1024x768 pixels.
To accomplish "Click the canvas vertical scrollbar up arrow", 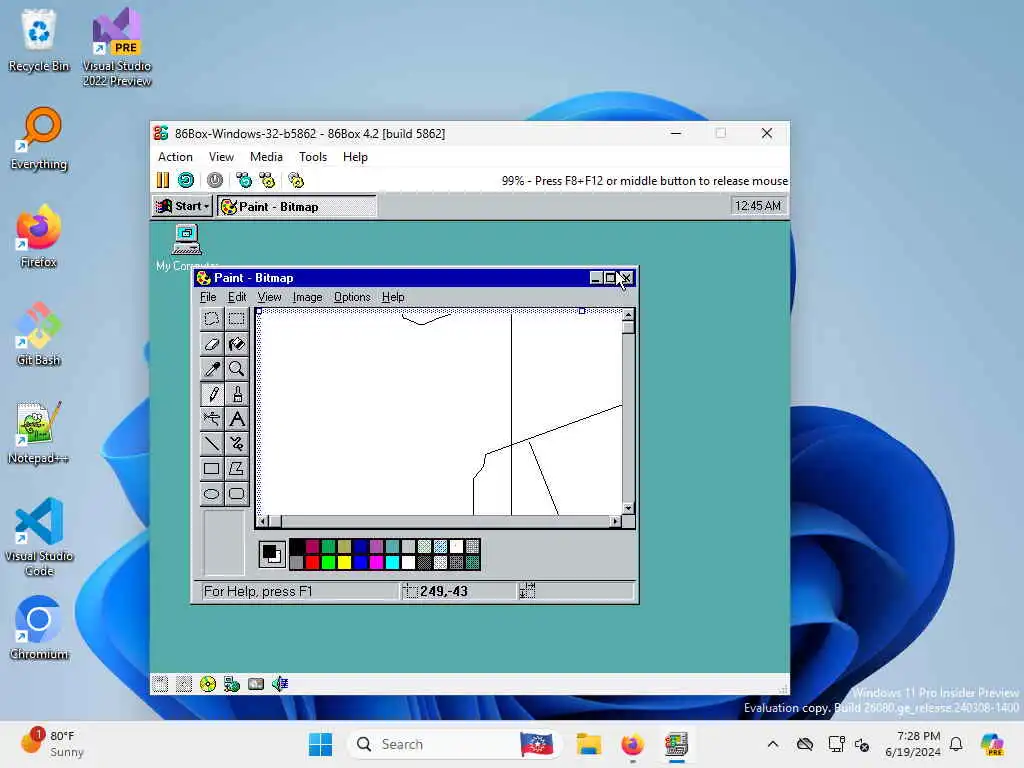I will coord(628,315).
